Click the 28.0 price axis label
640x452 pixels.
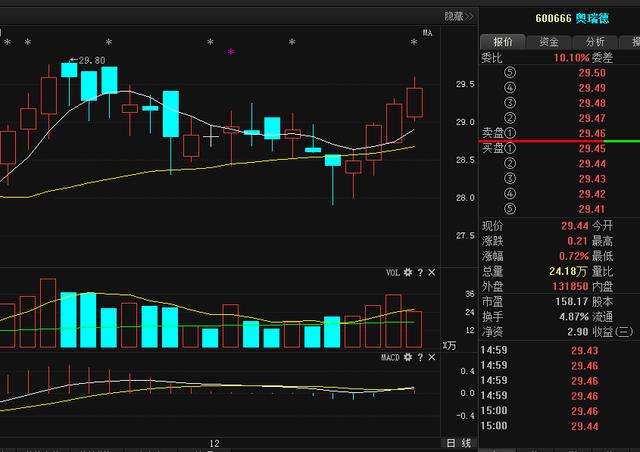[x=465, y=198]
